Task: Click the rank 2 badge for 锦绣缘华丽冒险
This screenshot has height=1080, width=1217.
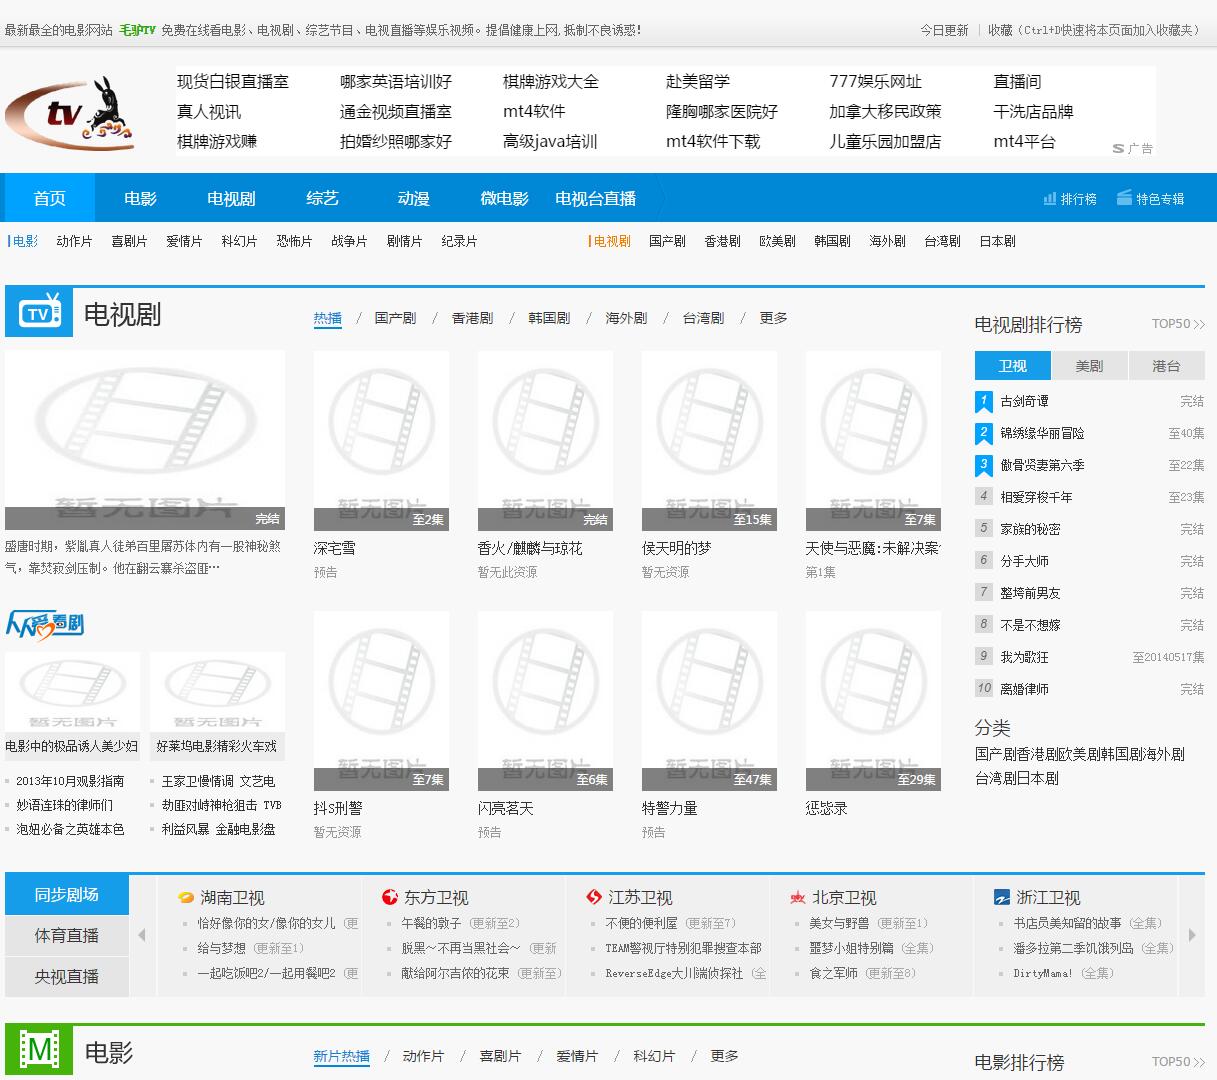Action: (984, 434)
